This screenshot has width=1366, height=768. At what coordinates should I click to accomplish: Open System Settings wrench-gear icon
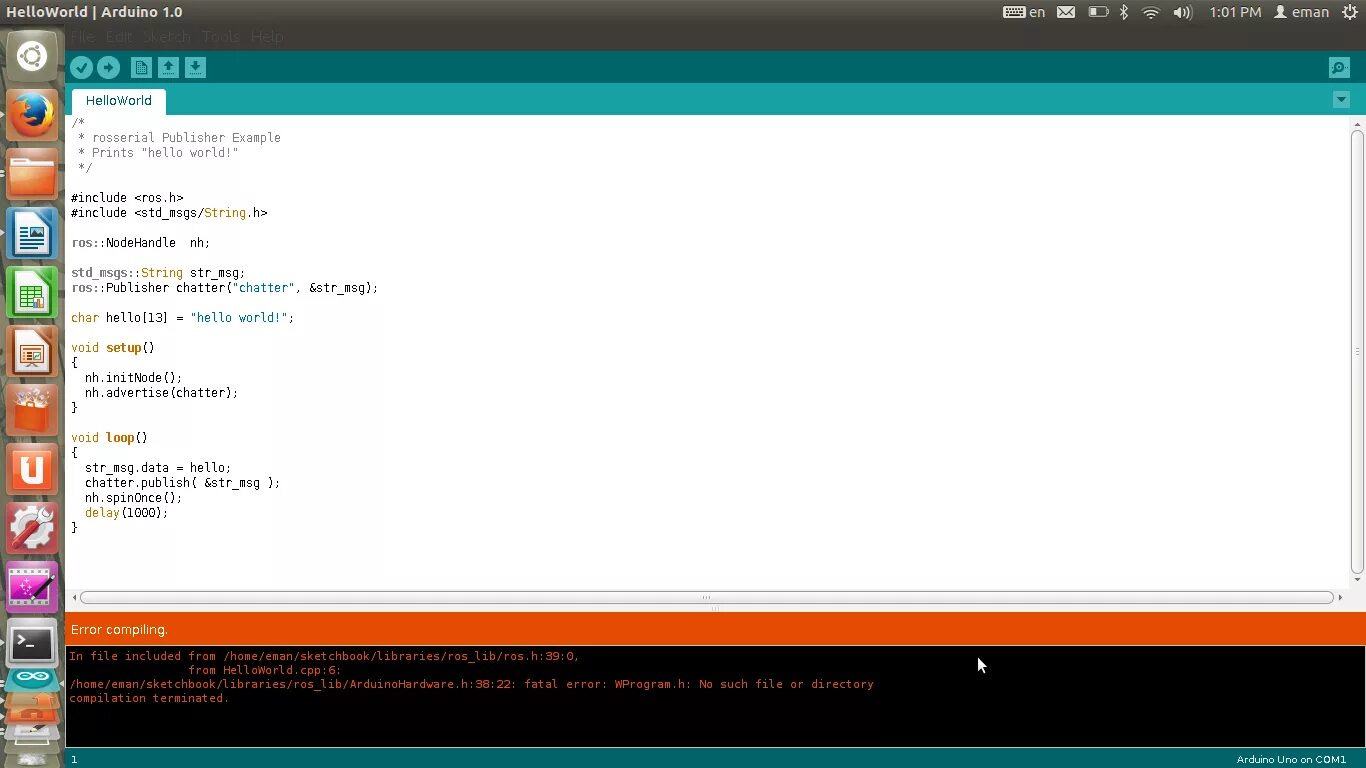pyautogui.click(x=32, y=528)
